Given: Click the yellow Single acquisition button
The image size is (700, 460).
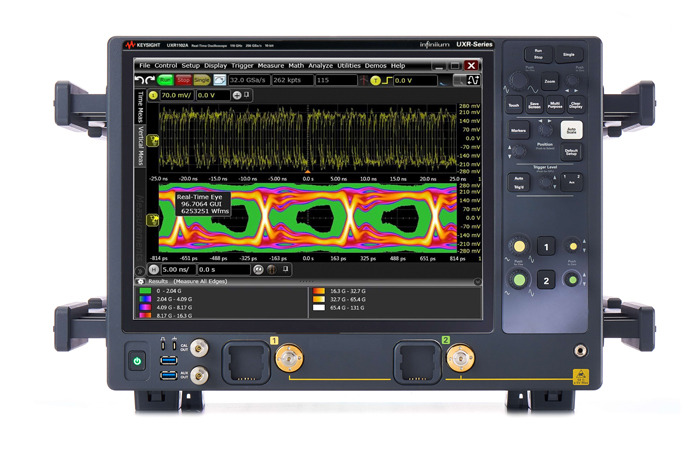Looking at the screenshot, I should click(201, 79).
